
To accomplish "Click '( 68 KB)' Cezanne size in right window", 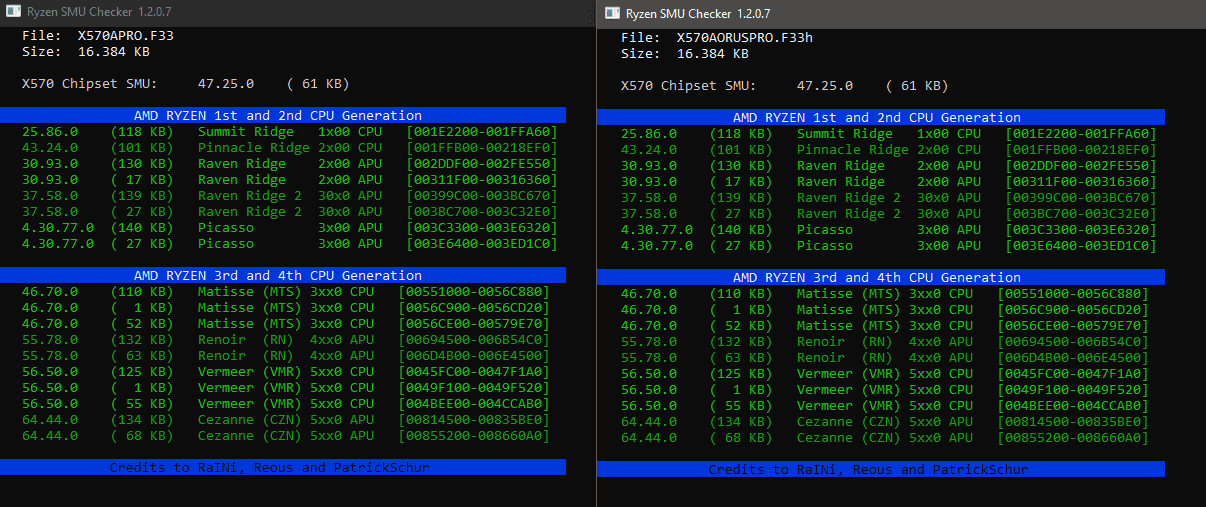I will click(741, 438).
